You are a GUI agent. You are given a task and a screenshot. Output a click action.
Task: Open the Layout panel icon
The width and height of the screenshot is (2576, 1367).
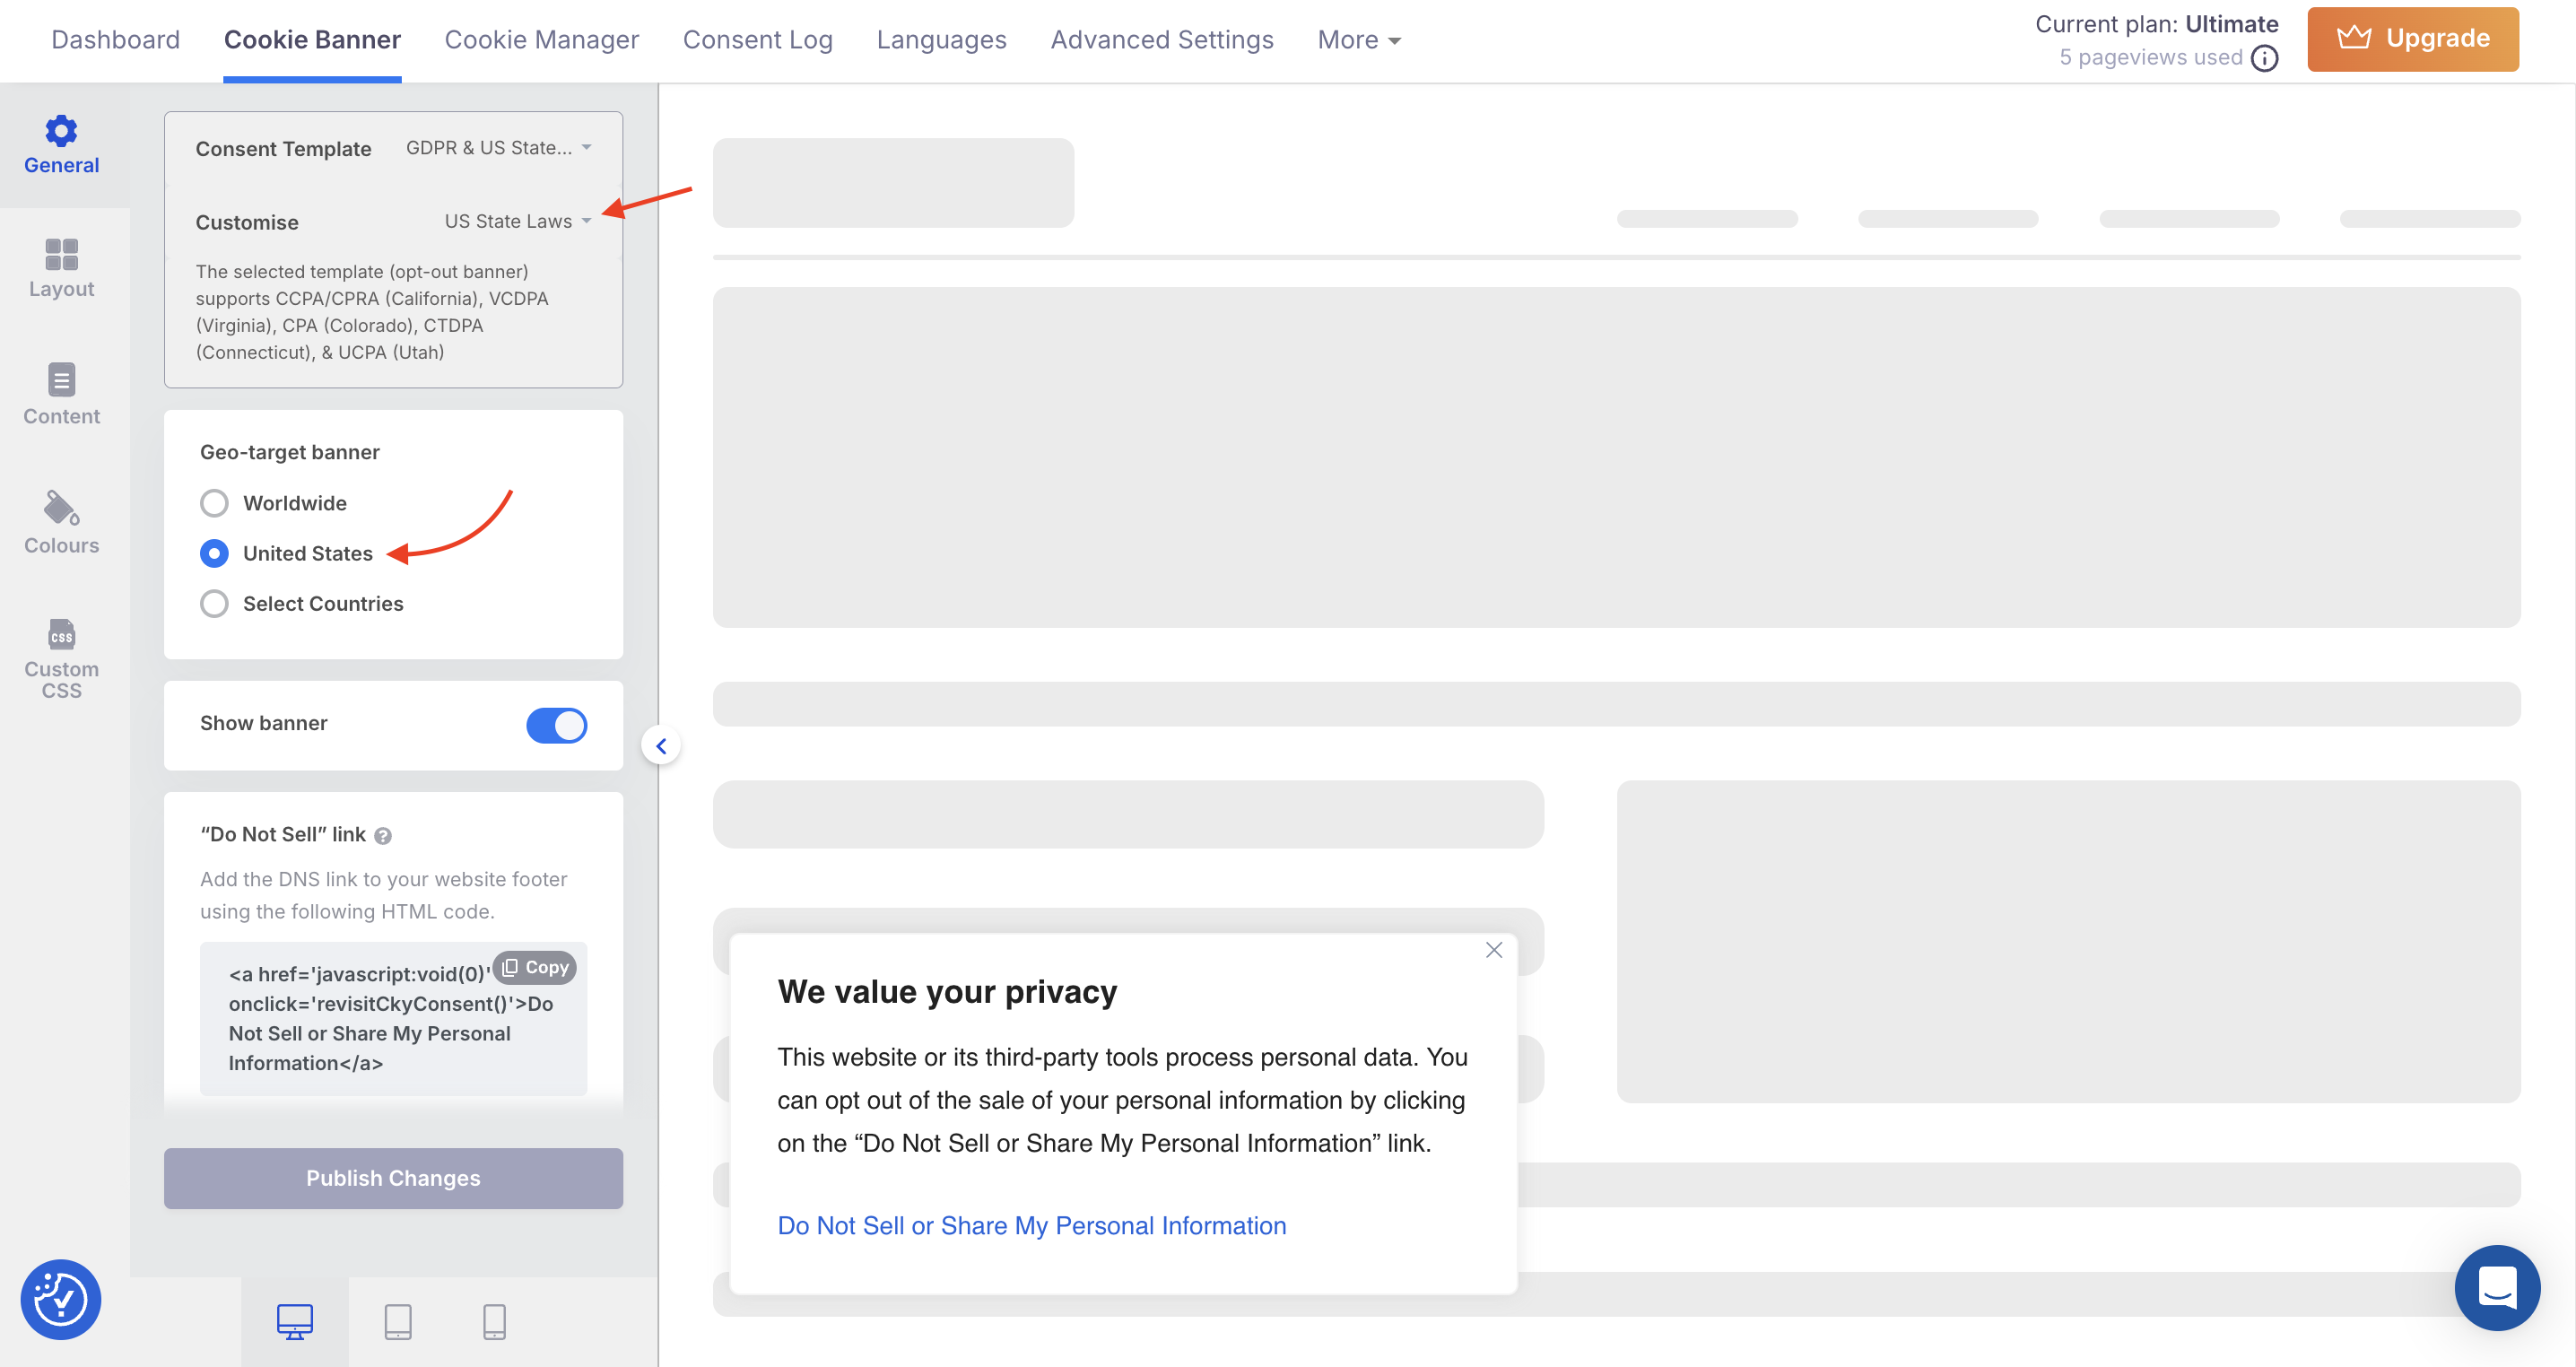(x=61, y=255)
